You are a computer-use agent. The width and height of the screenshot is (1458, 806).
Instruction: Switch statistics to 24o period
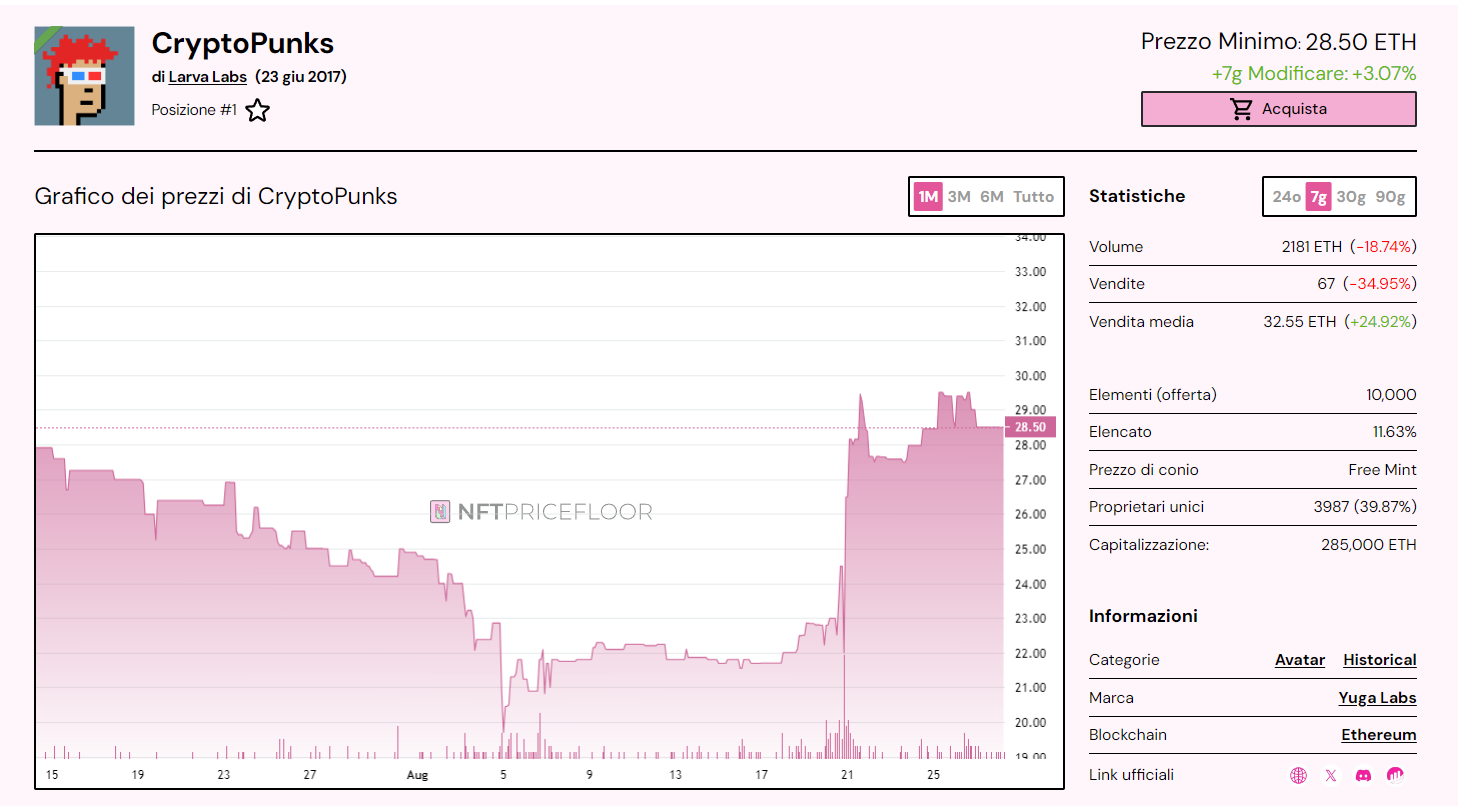click(x=1286, y=197)
